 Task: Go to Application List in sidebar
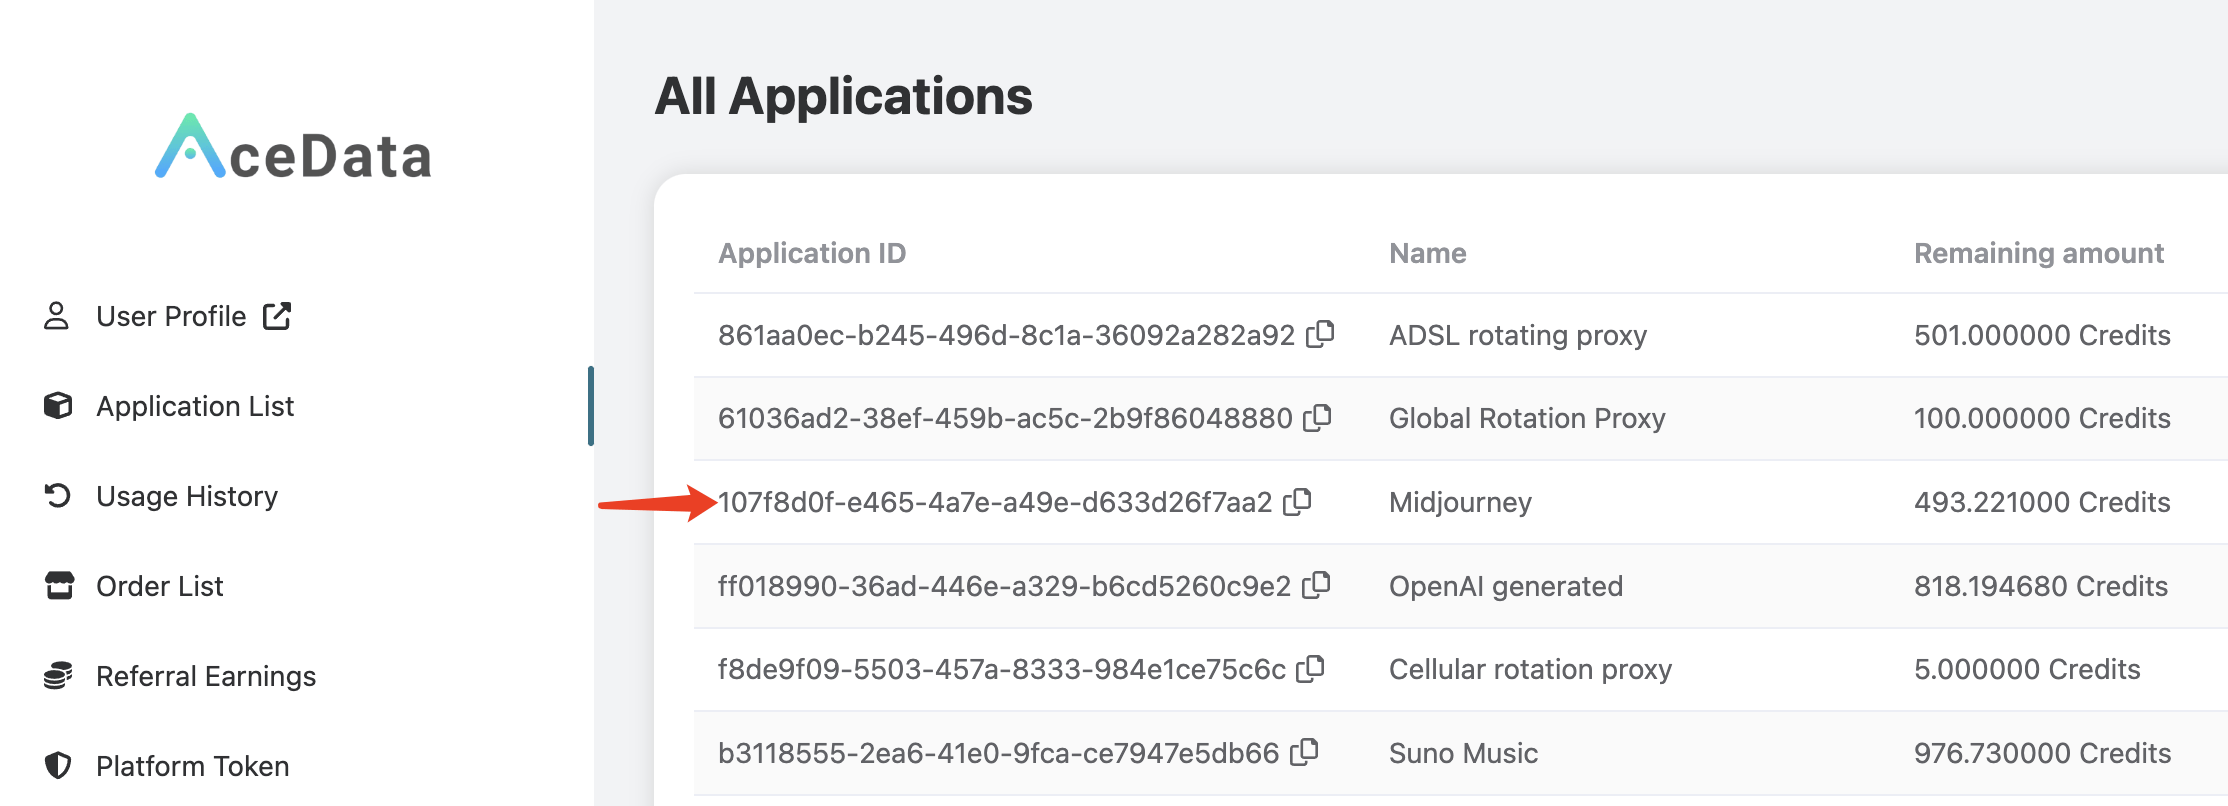(195, 406)
